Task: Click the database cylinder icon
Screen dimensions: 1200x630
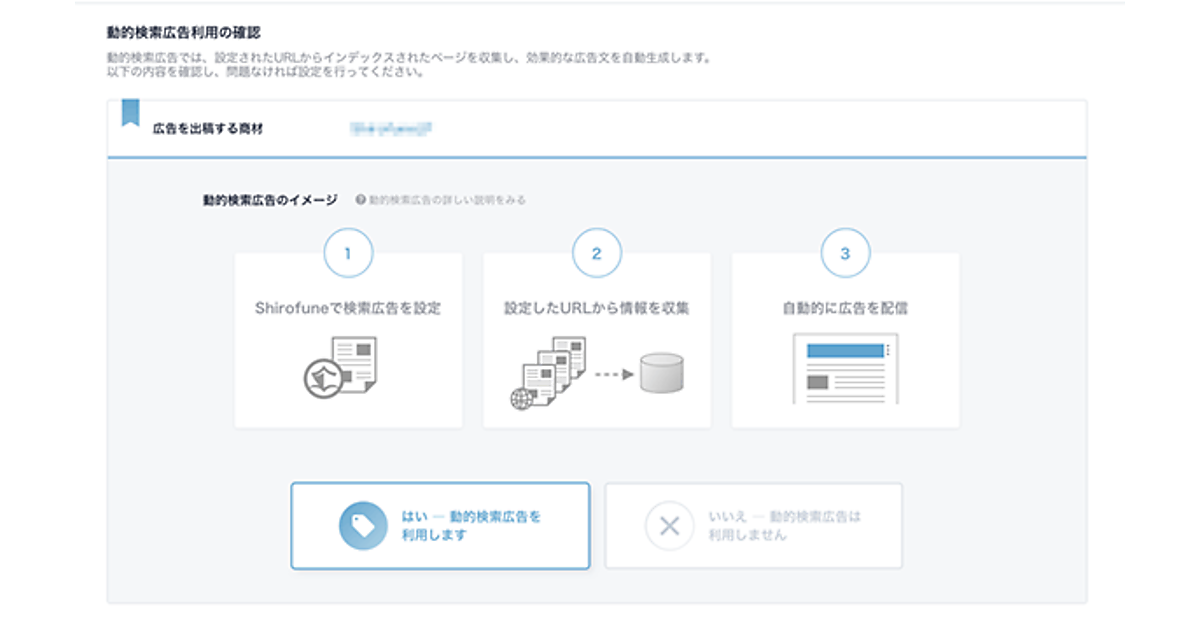Action: (x=661, y=374)
